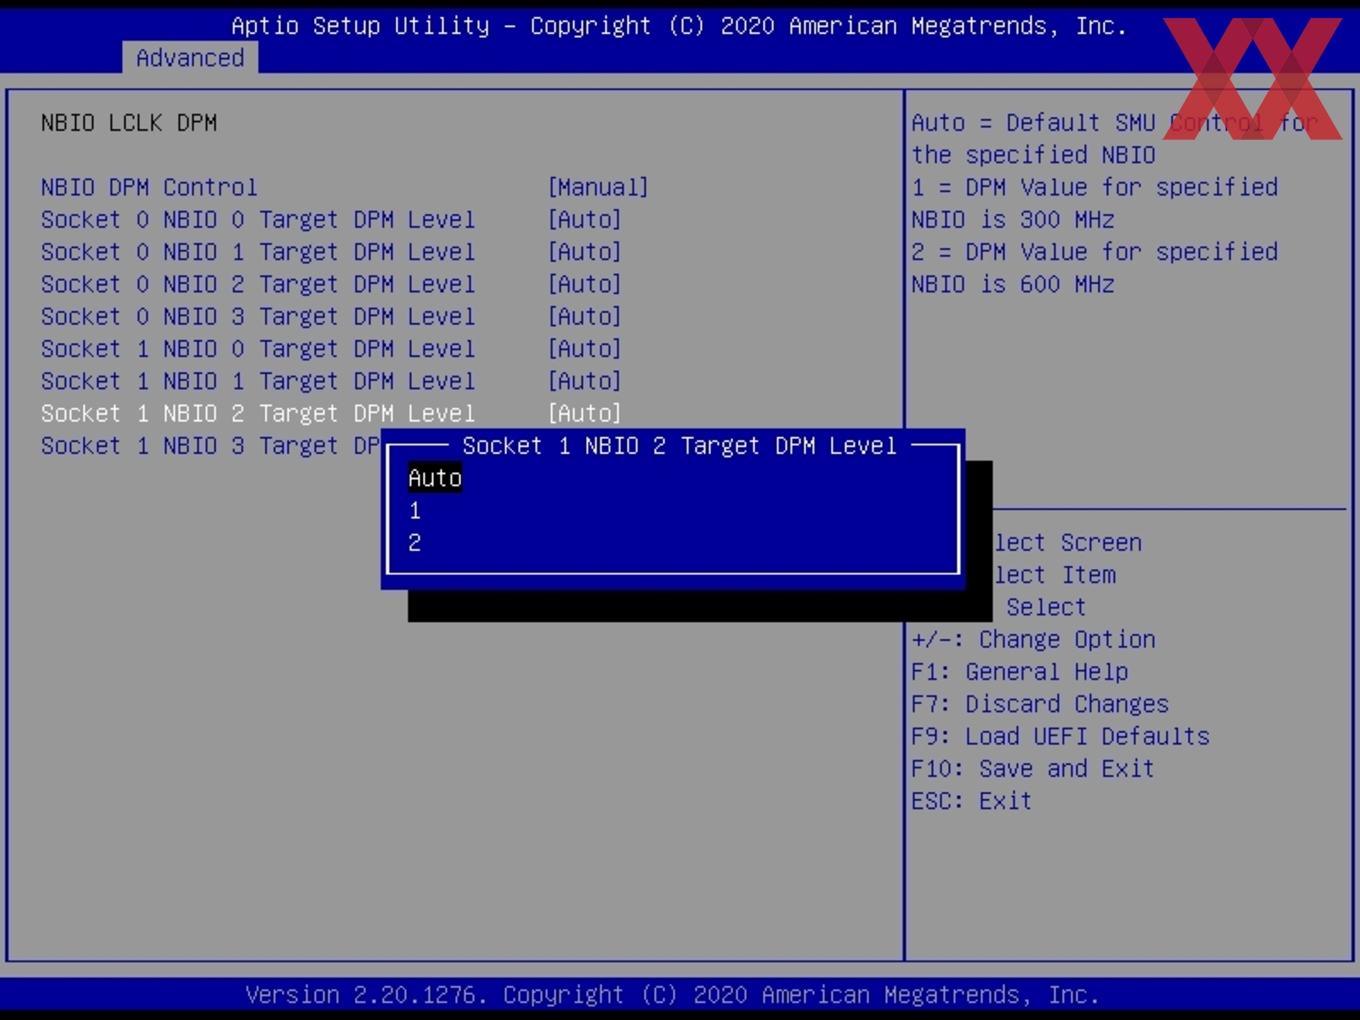Click help text 'NBIO is 300 MHz'

pyautogui.click(x=1013, y=219)
